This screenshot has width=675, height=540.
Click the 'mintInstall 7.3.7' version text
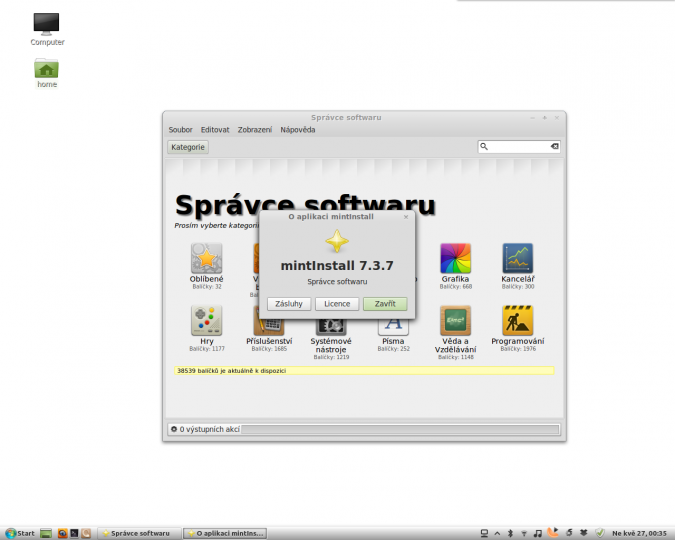click(x=337, y=265)
